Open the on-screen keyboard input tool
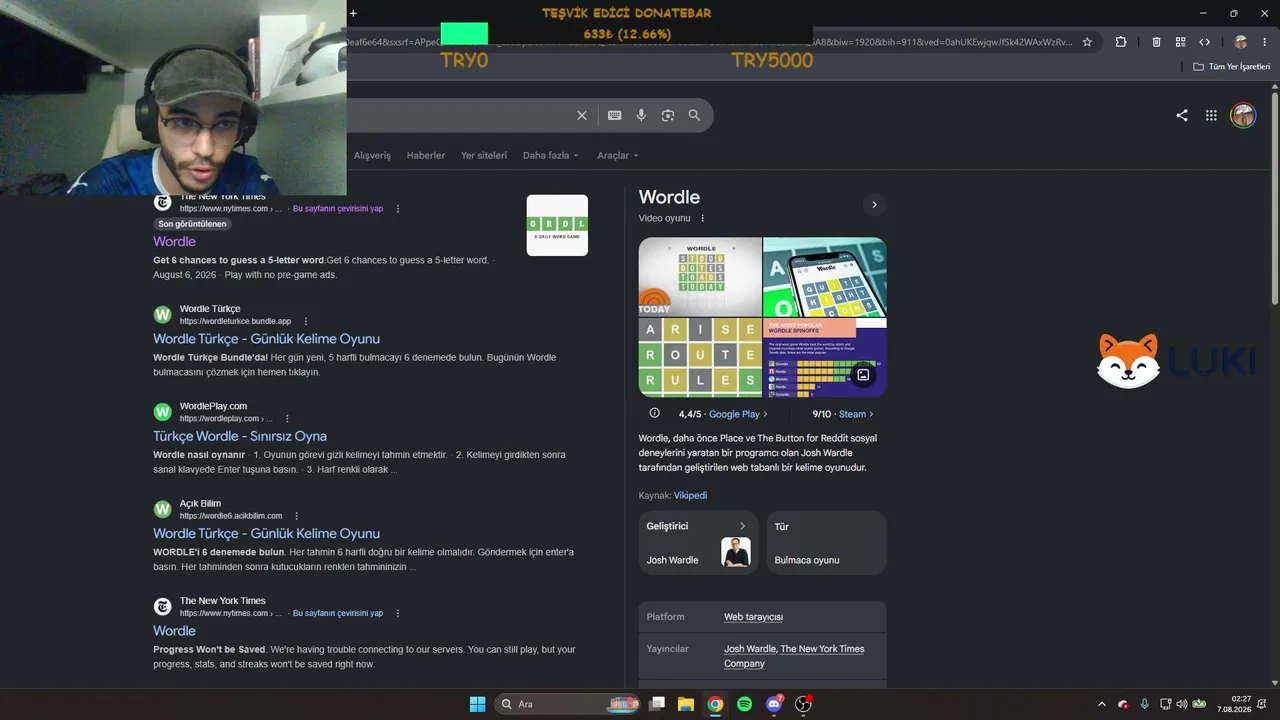Viewport: 1280px width, 720px height. pos(615,115)
